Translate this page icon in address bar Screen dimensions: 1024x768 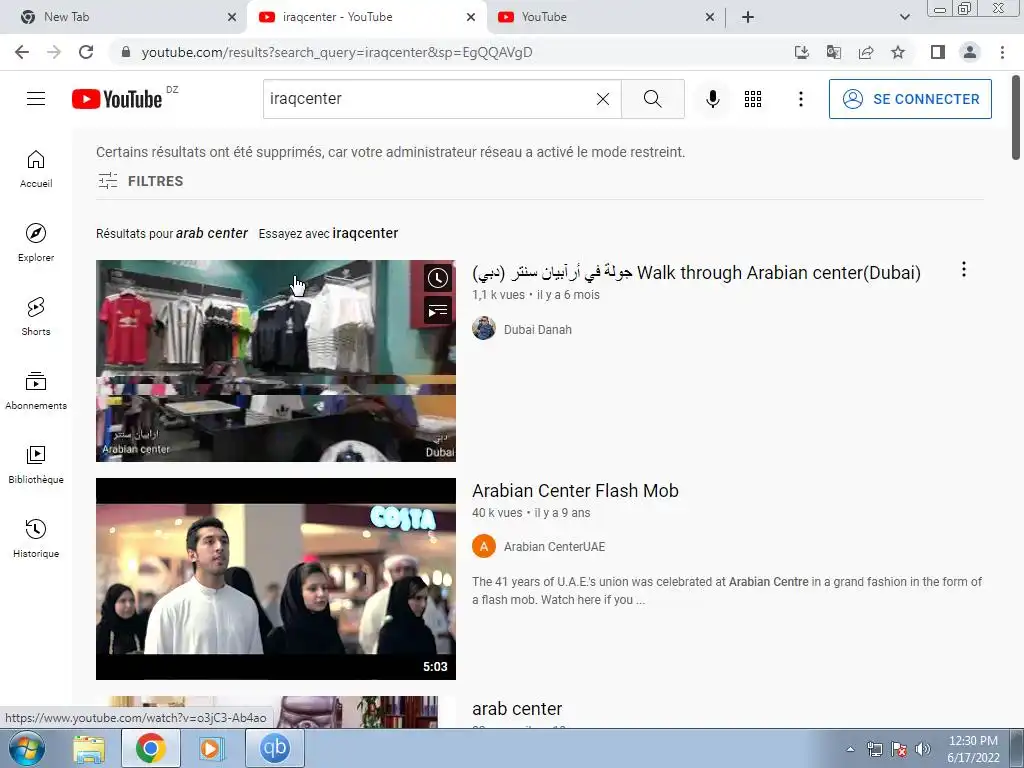point(833,52)
